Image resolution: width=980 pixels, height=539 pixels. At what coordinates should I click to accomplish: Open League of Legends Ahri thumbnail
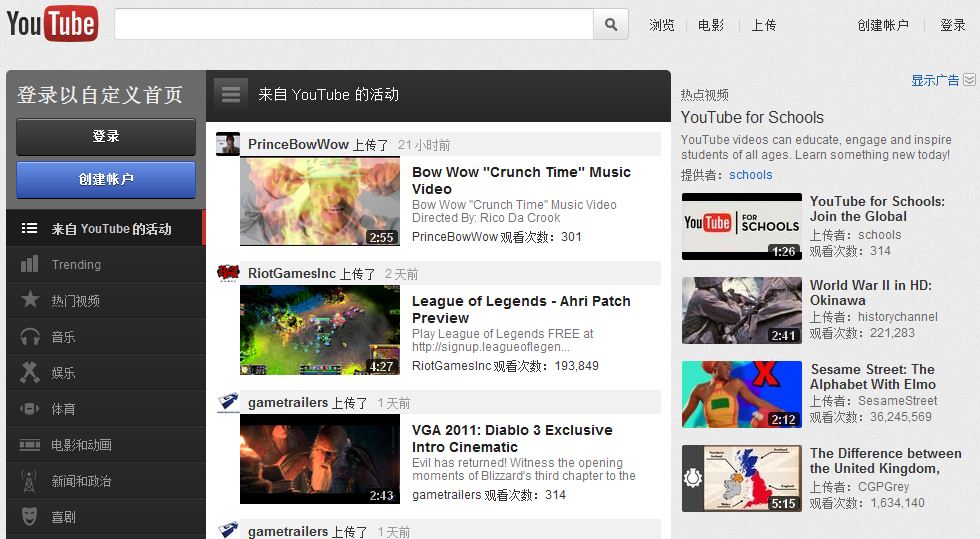pyautogui.click(x=319, y=330)
